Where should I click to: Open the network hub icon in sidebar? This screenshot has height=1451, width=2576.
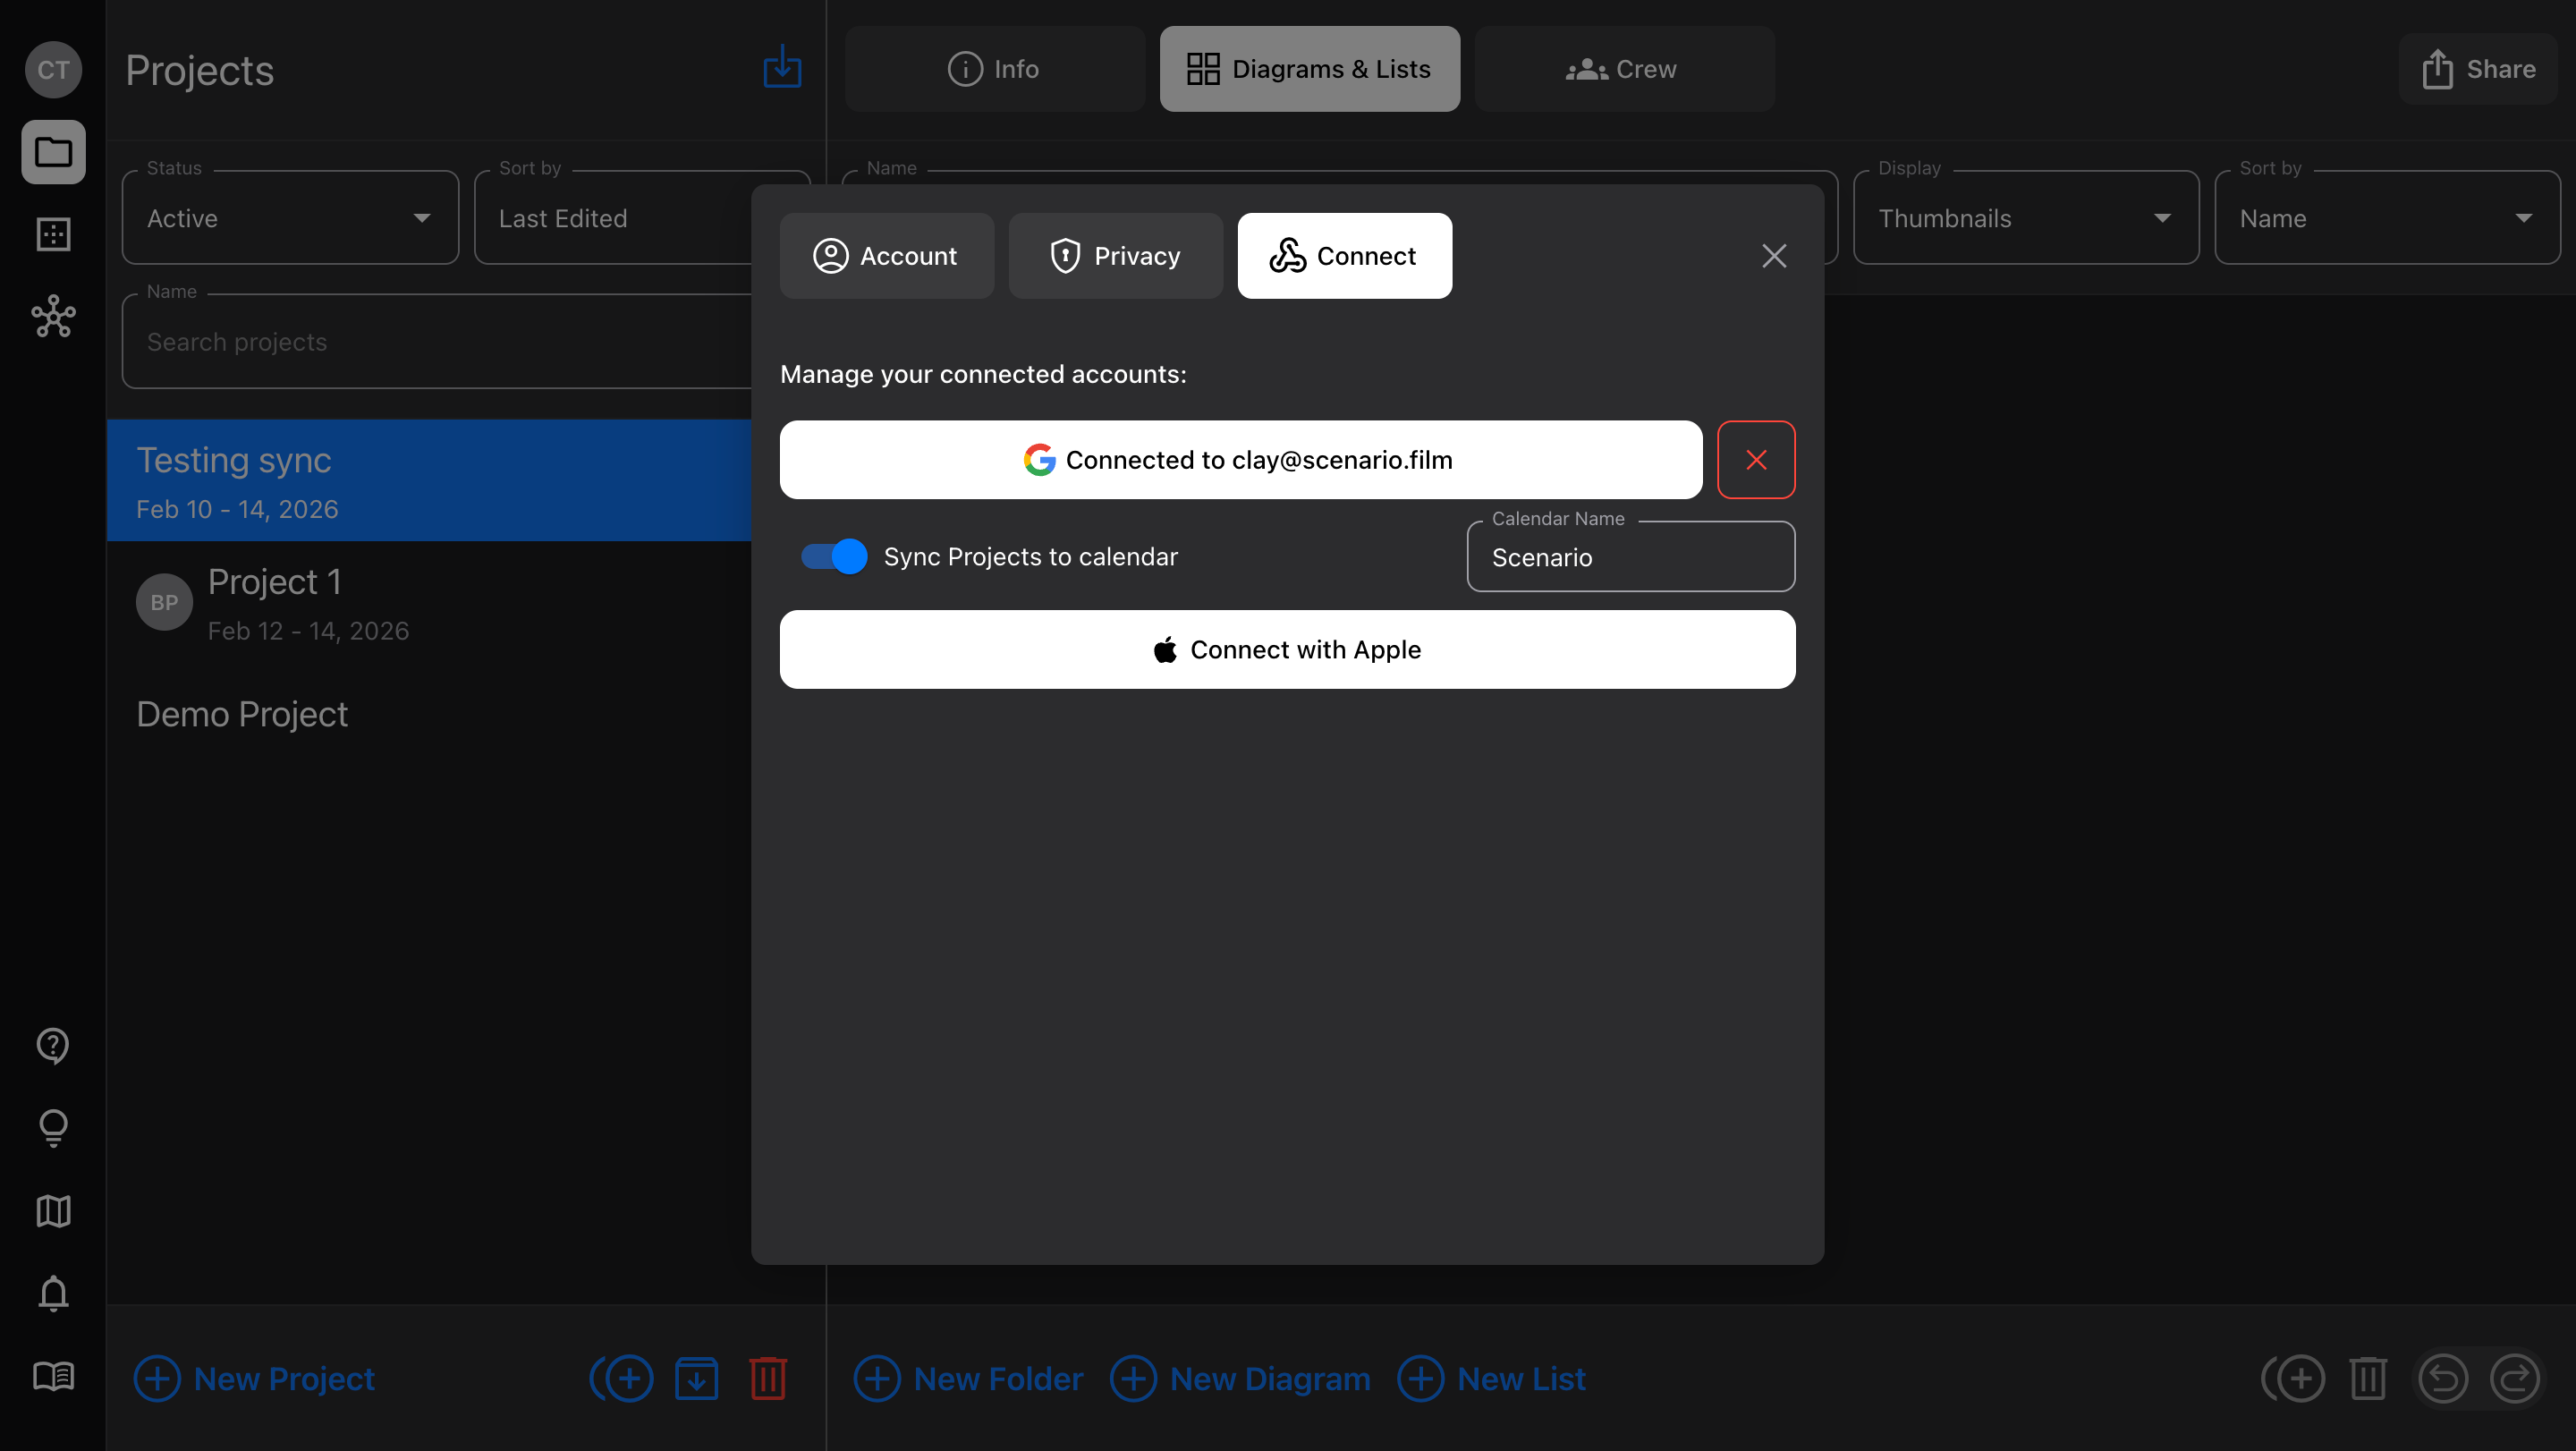point(53,317)
